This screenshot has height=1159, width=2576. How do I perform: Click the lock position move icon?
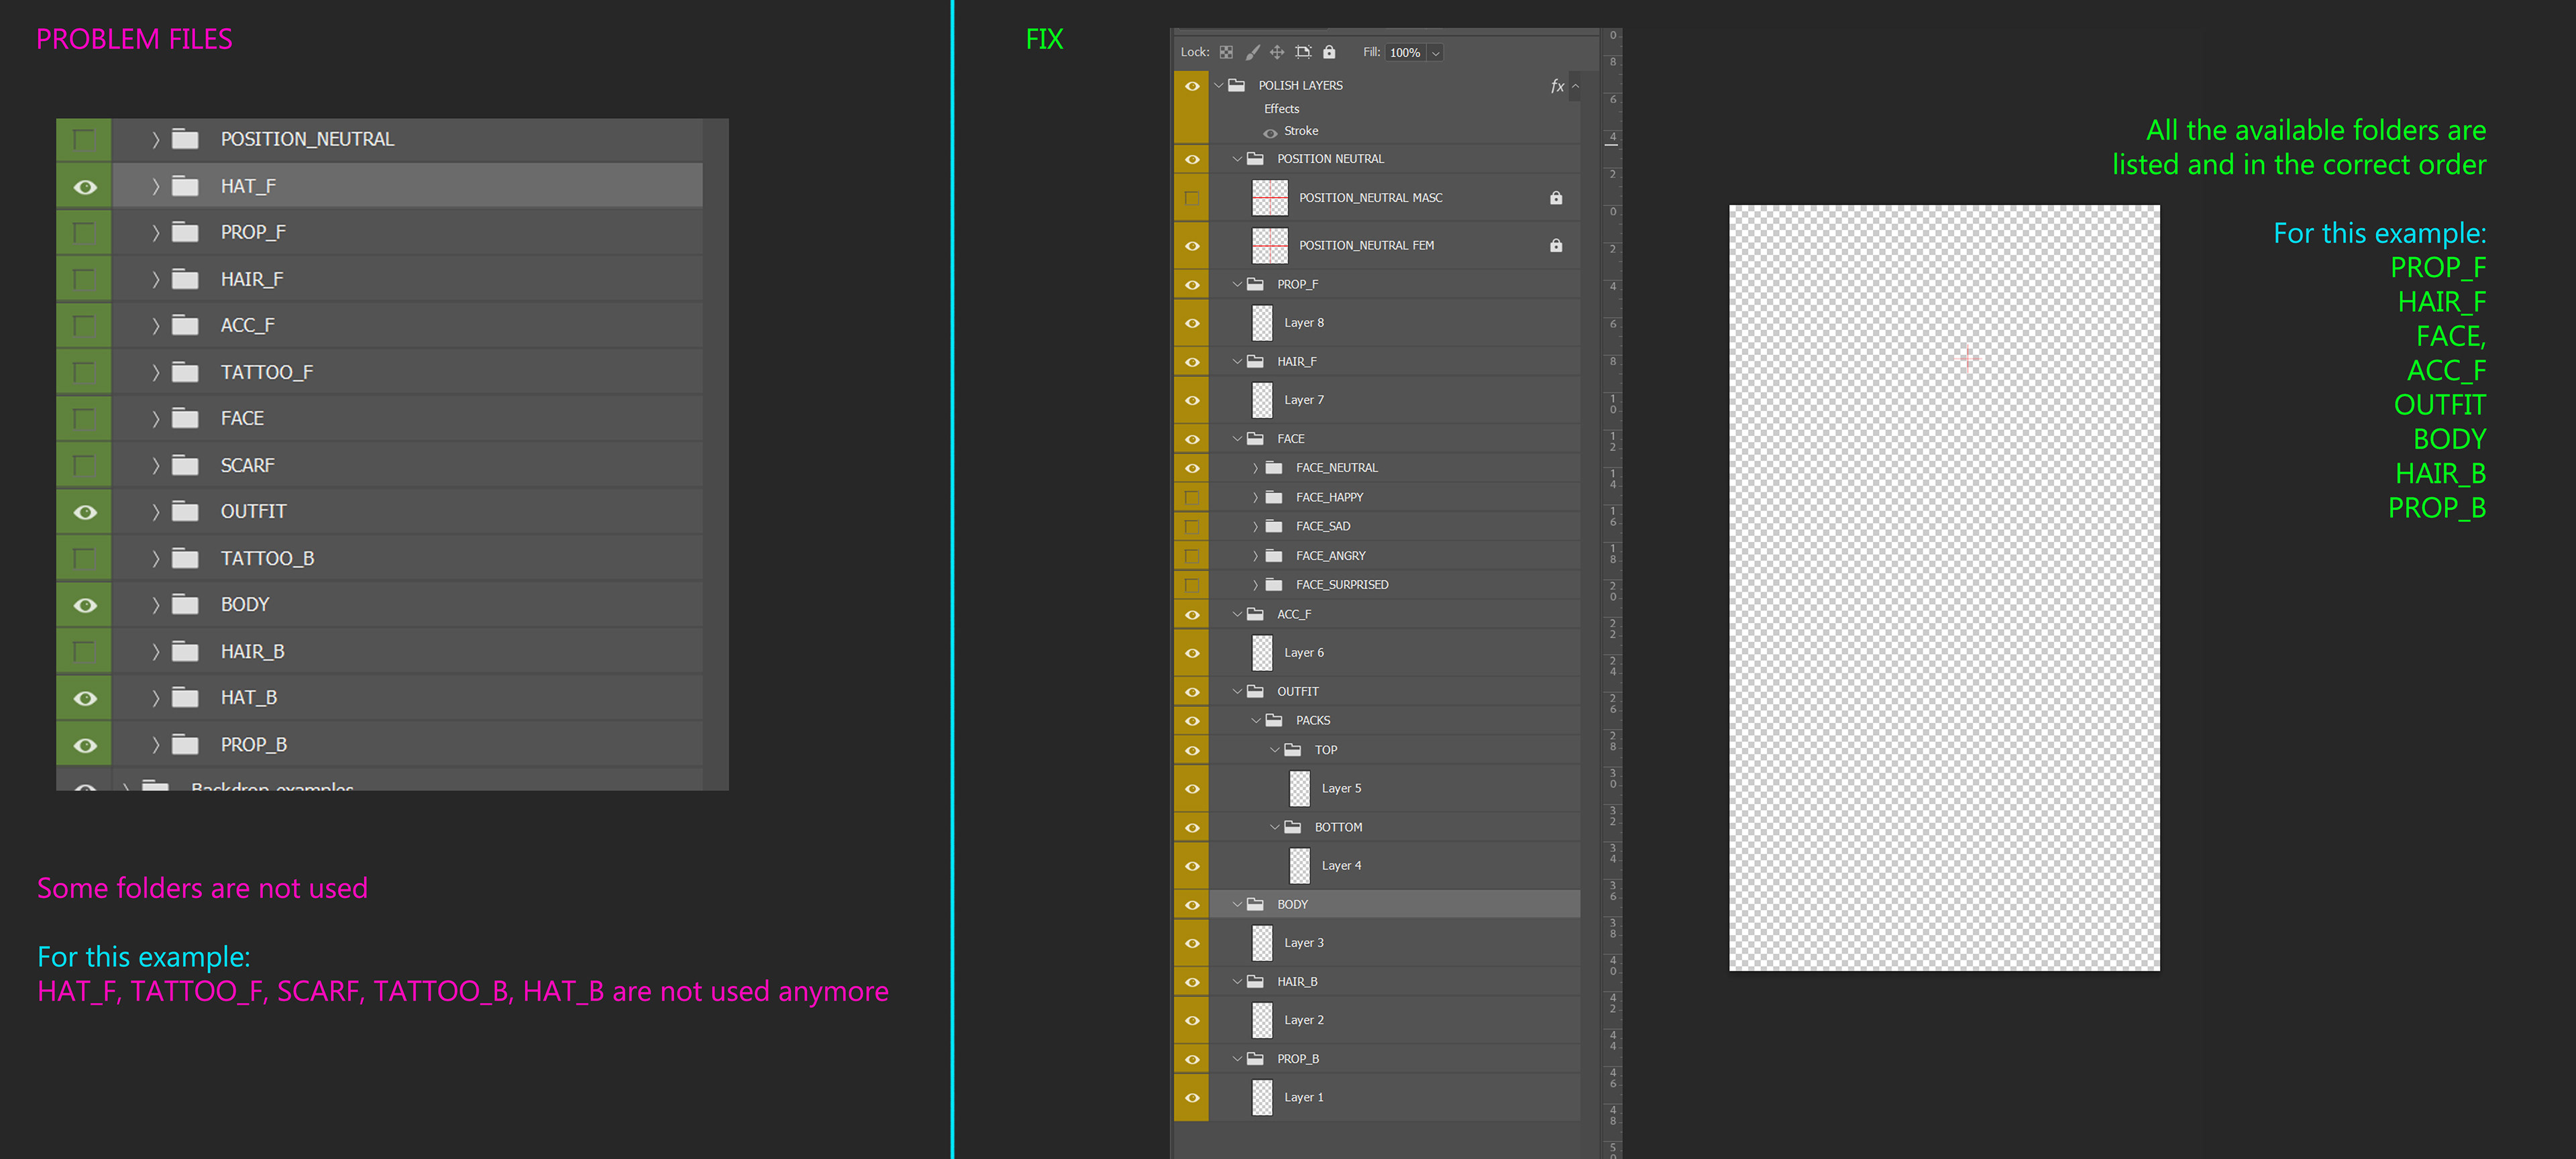coord(1277,52)
